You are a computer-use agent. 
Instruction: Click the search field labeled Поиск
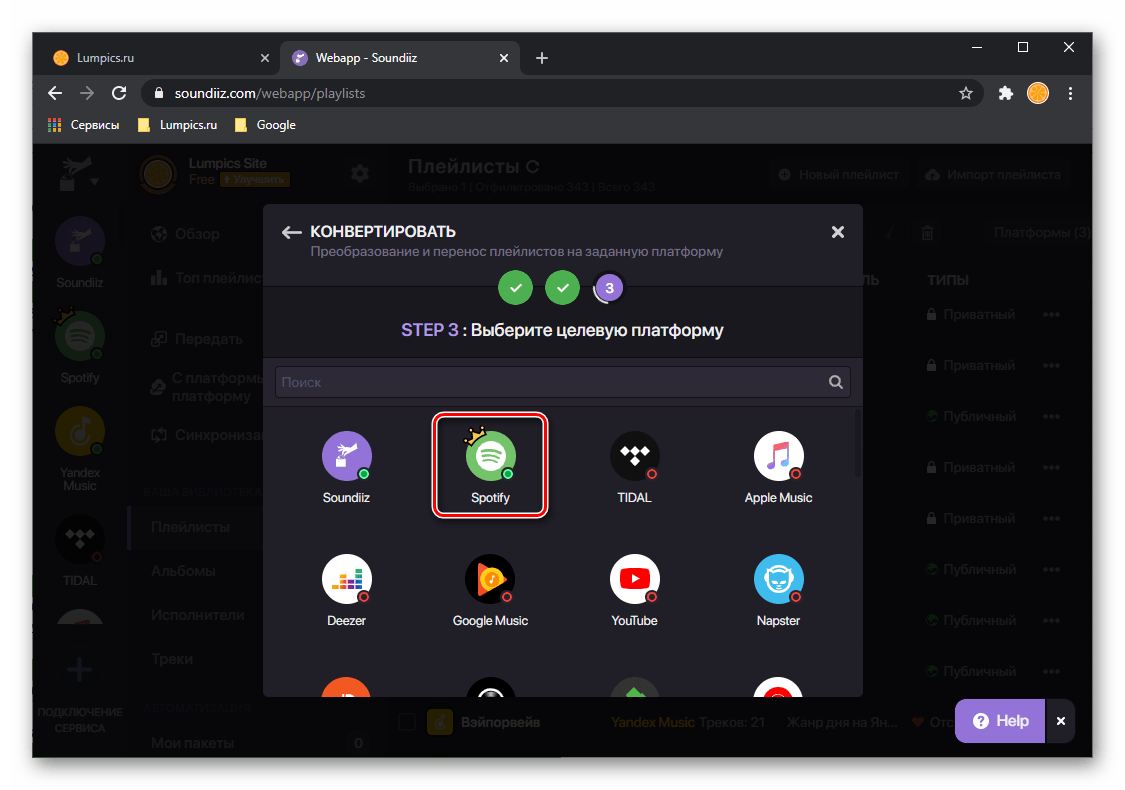(x=550, y=382)
